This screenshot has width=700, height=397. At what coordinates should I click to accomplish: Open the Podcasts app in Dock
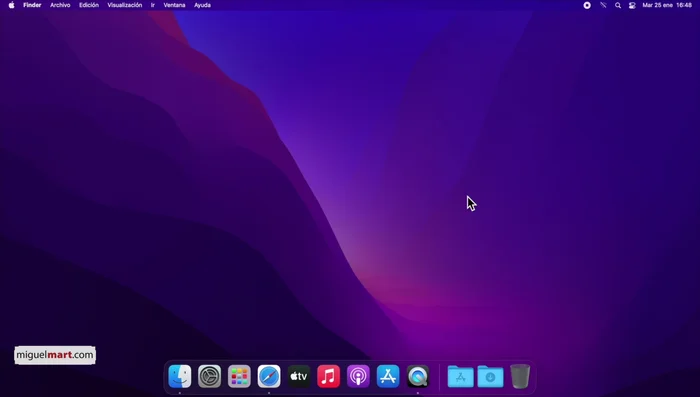point(358,376)
